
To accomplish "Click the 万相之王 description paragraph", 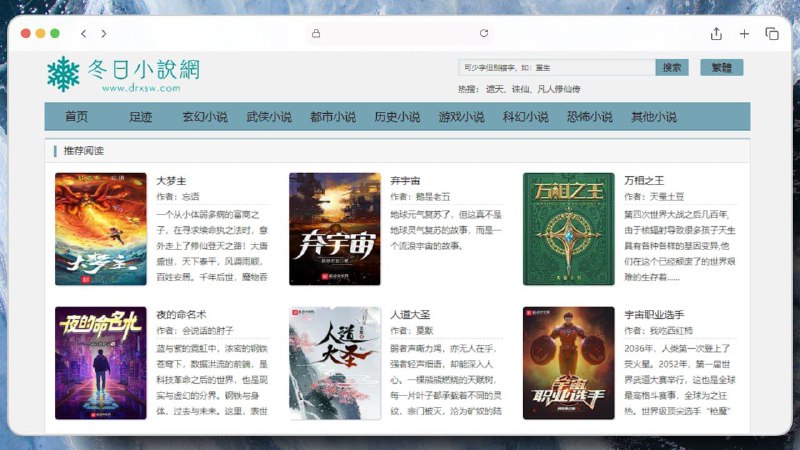I will tap(680, 246).
